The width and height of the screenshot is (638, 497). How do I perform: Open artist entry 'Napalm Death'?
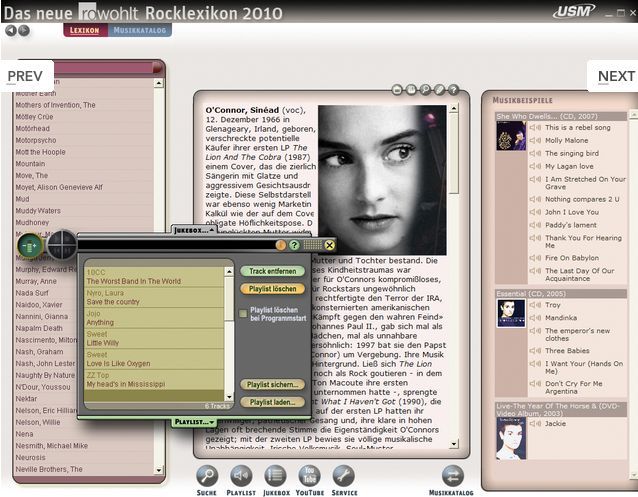(x=39, y=328)
